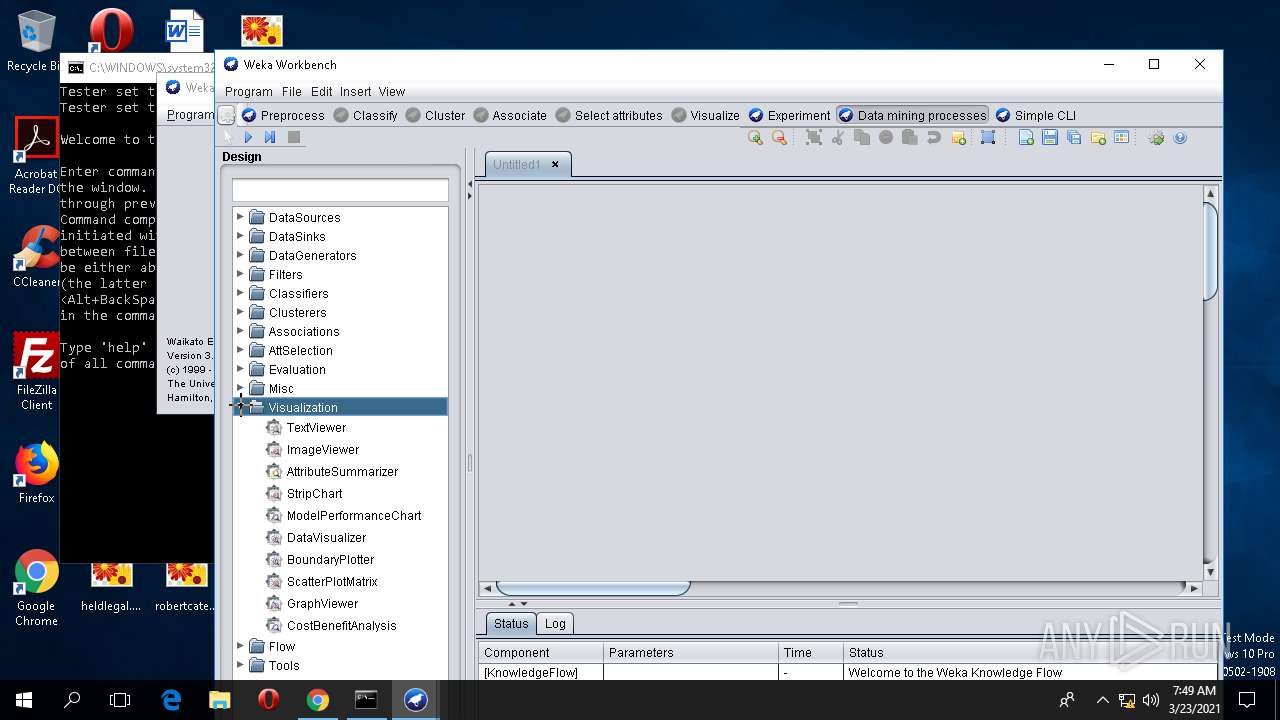
Task: Click the Settings cog toolbar icon
Action: (1156, 138)
